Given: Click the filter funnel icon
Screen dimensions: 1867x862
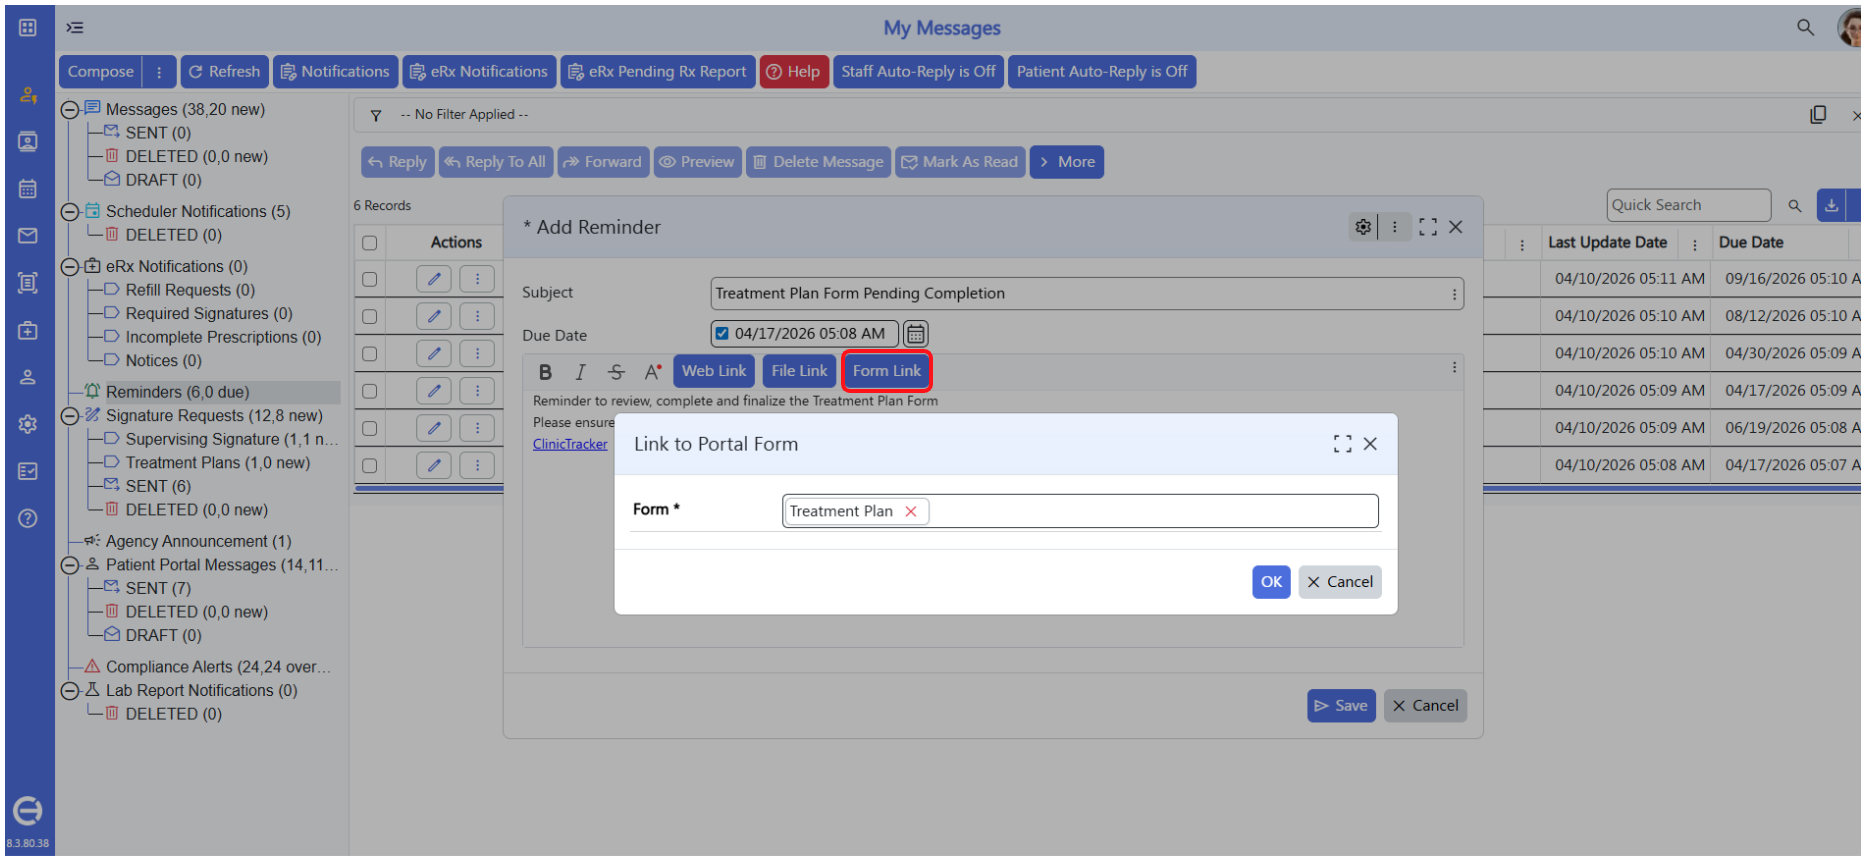Looking at the screenshot, I should click(376, 115).
